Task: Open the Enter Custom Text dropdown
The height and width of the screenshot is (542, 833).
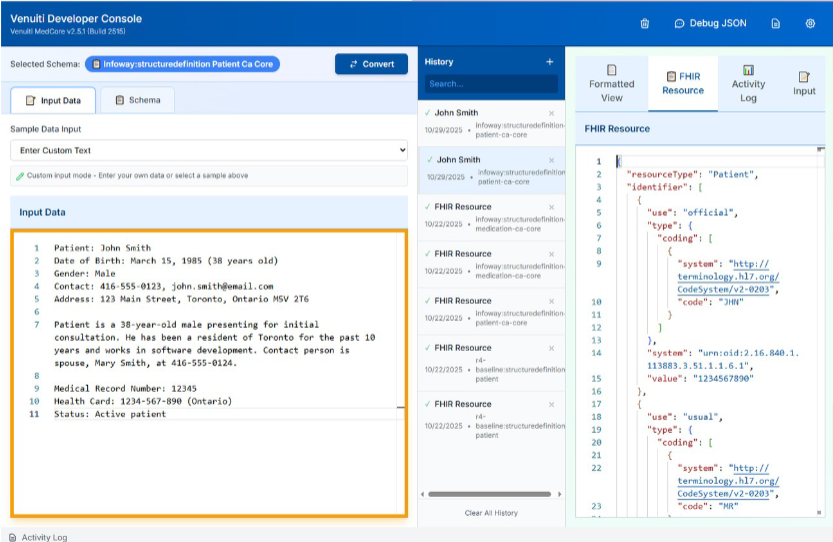Action: pyautogui.click(x=209, y=150)
